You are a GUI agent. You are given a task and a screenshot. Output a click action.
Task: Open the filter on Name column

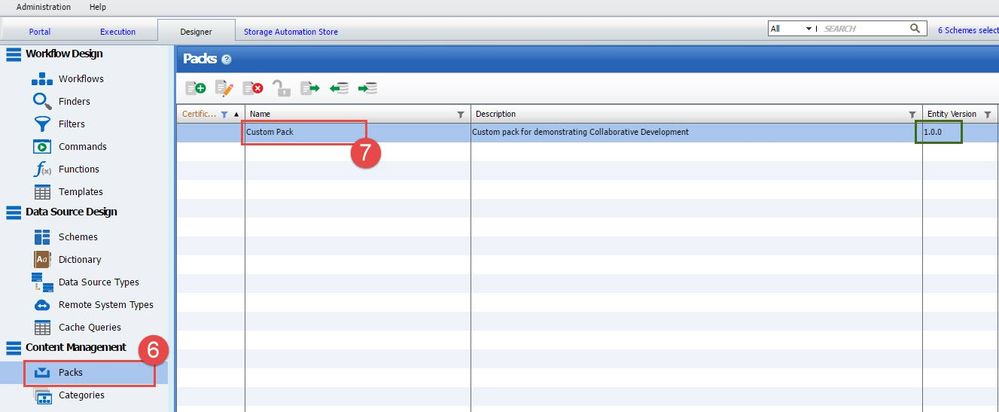pos(460,114)
